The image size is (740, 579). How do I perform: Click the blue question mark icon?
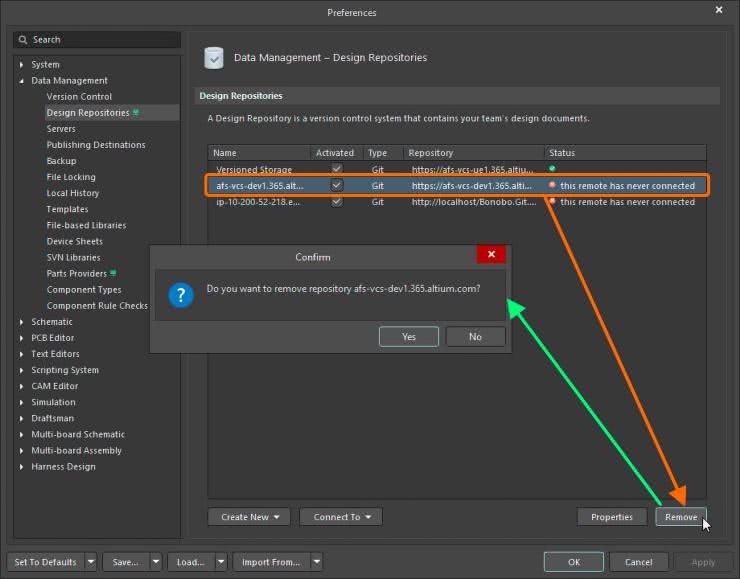[180, 294]
